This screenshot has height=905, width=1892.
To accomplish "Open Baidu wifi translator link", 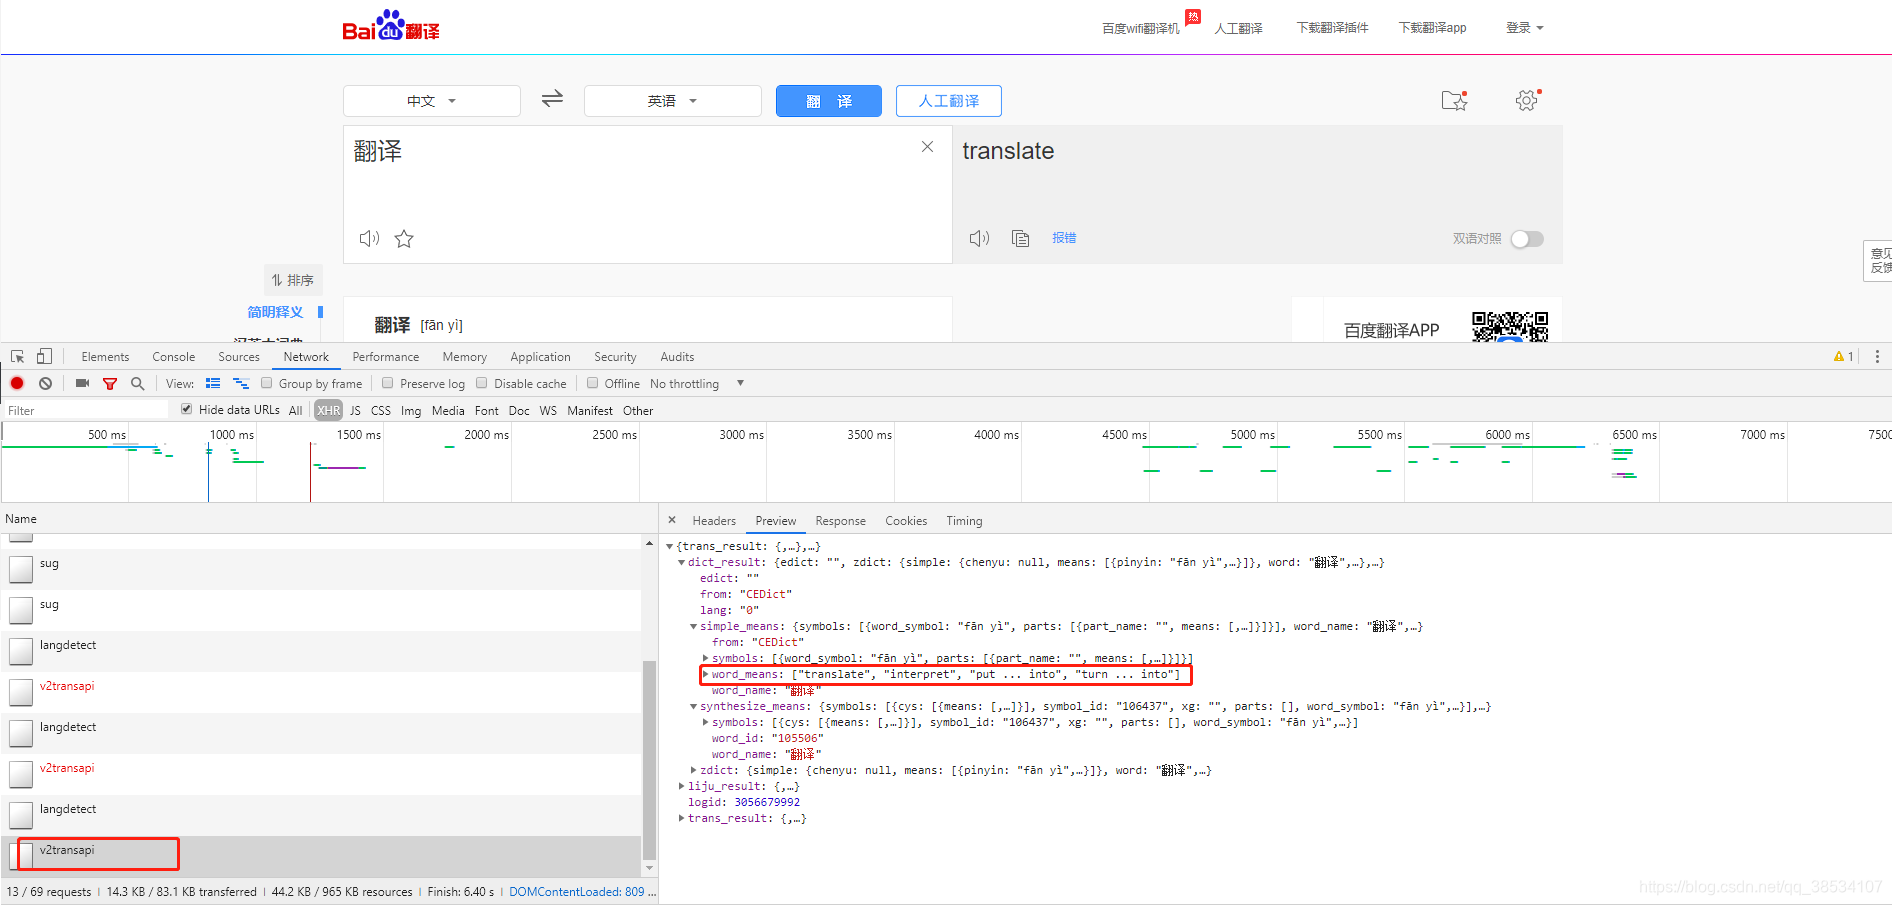I will point(1141,28).
